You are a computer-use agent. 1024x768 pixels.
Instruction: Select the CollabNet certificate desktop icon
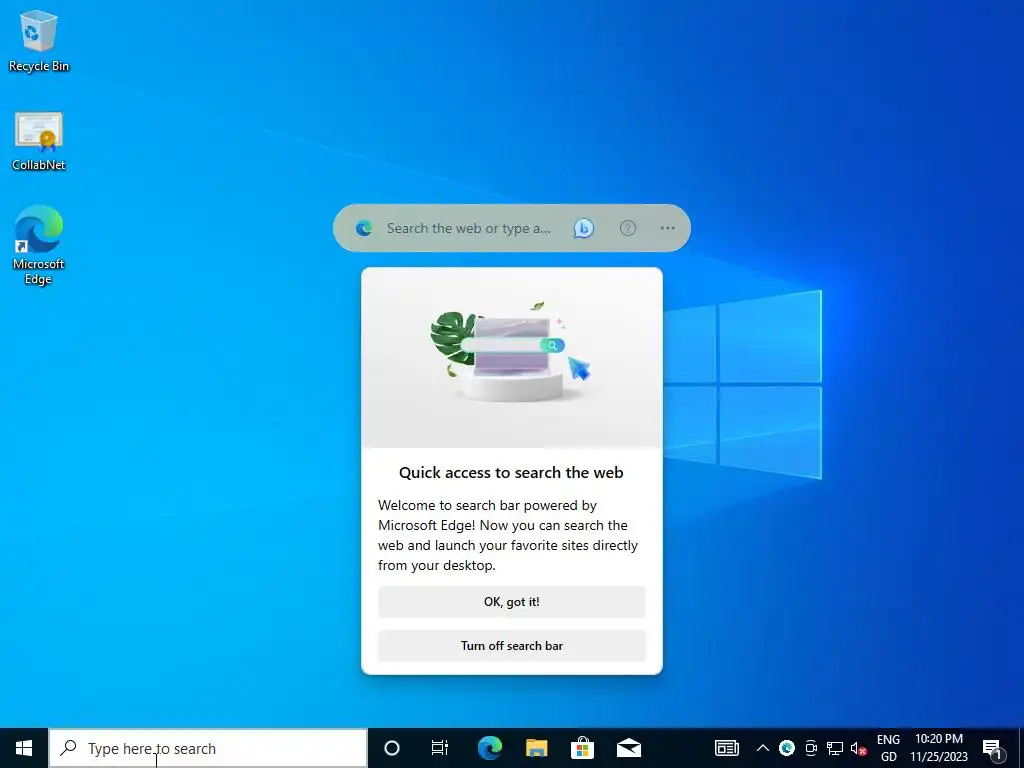pos(39,141)
